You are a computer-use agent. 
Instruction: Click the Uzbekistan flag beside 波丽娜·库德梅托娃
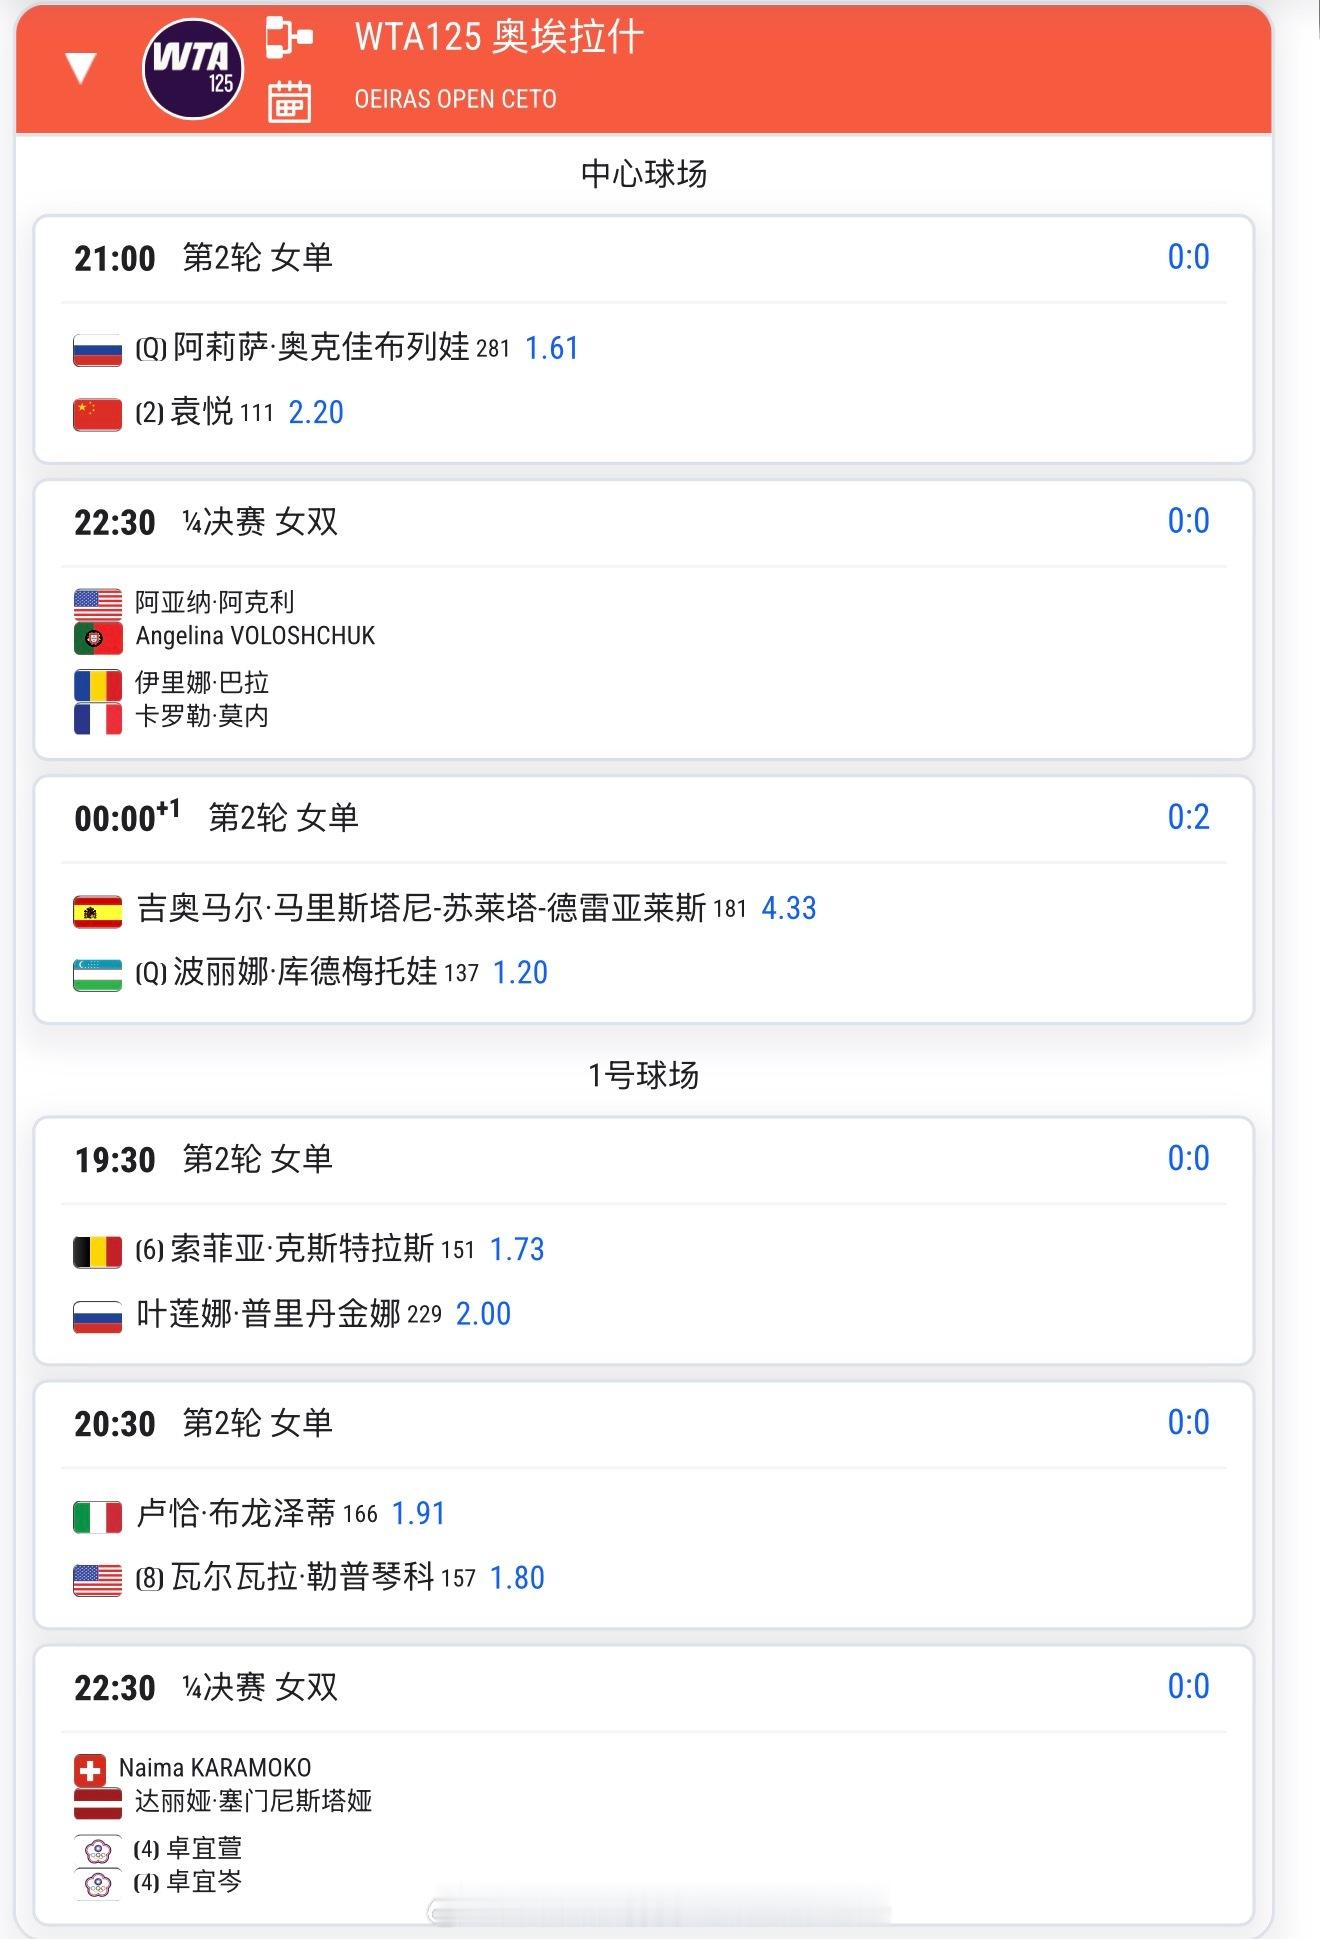(98, 975)
